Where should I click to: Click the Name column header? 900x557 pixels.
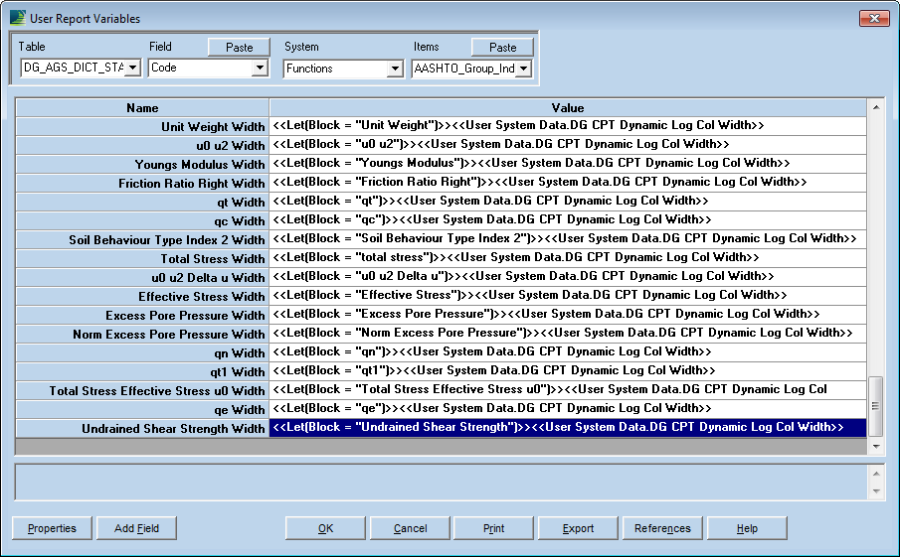click(142, 108)
